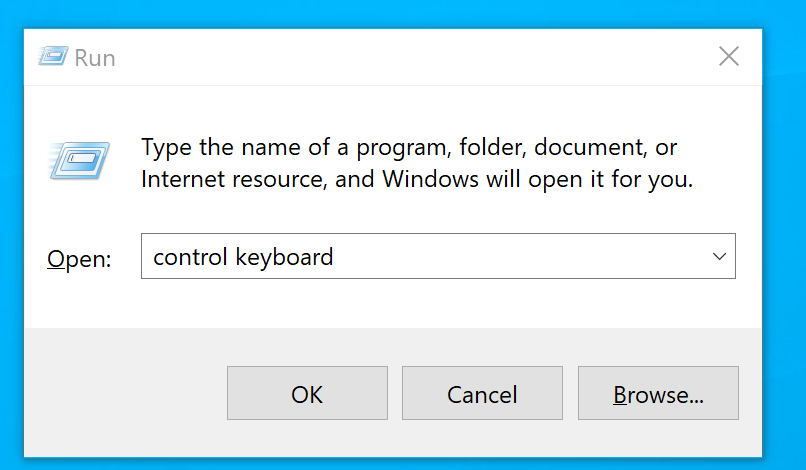Open the Browse... file picker button
Image resolution: width=806 pixels, height=470 pixels.
tap(658, 394)
